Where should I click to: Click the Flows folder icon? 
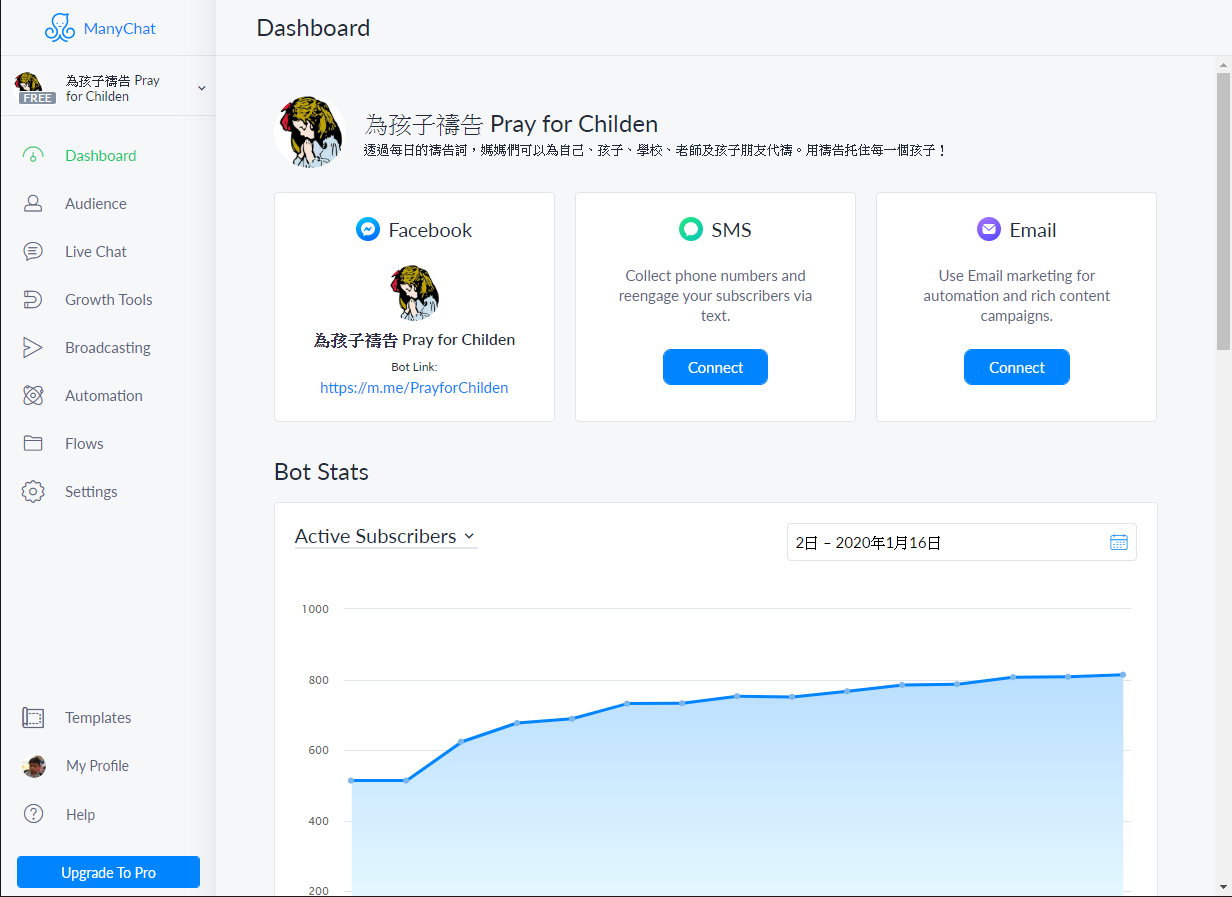[x=33, y=443]
